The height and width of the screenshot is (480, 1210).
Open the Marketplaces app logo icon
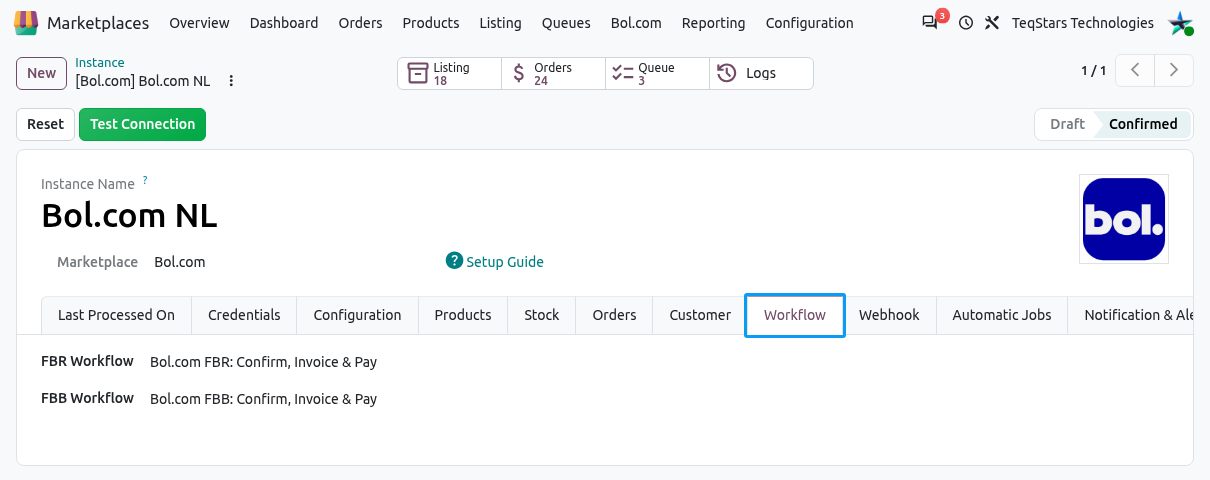click(26, 22)
